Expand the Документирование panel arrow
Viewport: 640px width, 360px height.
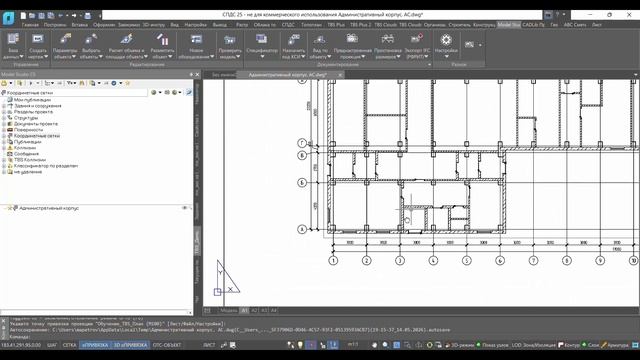pyautogui.click(x=429, y=64)
